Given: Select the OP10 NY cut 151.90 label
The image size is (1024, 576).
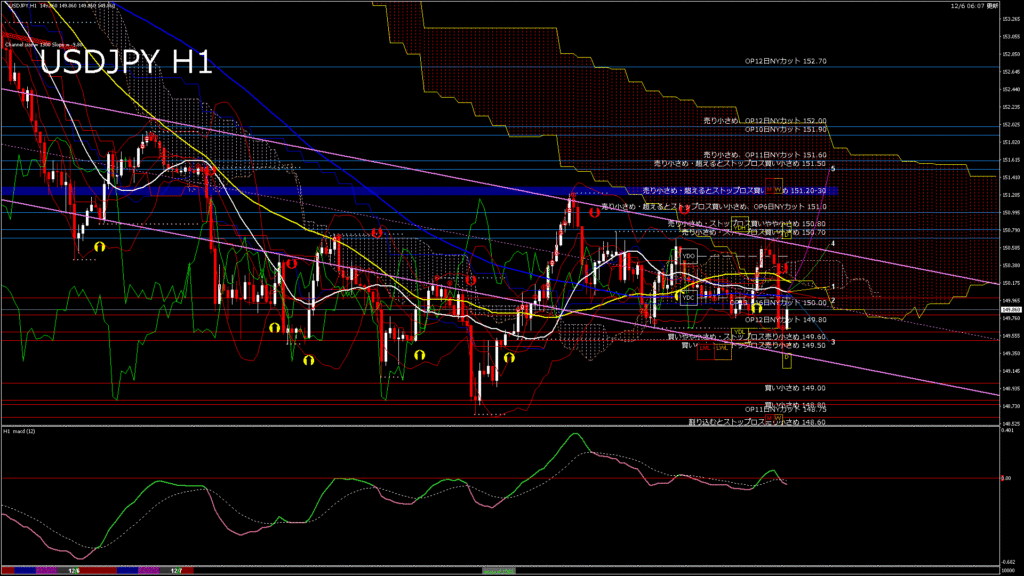Looking at the screenshot, I should point(786,129).
